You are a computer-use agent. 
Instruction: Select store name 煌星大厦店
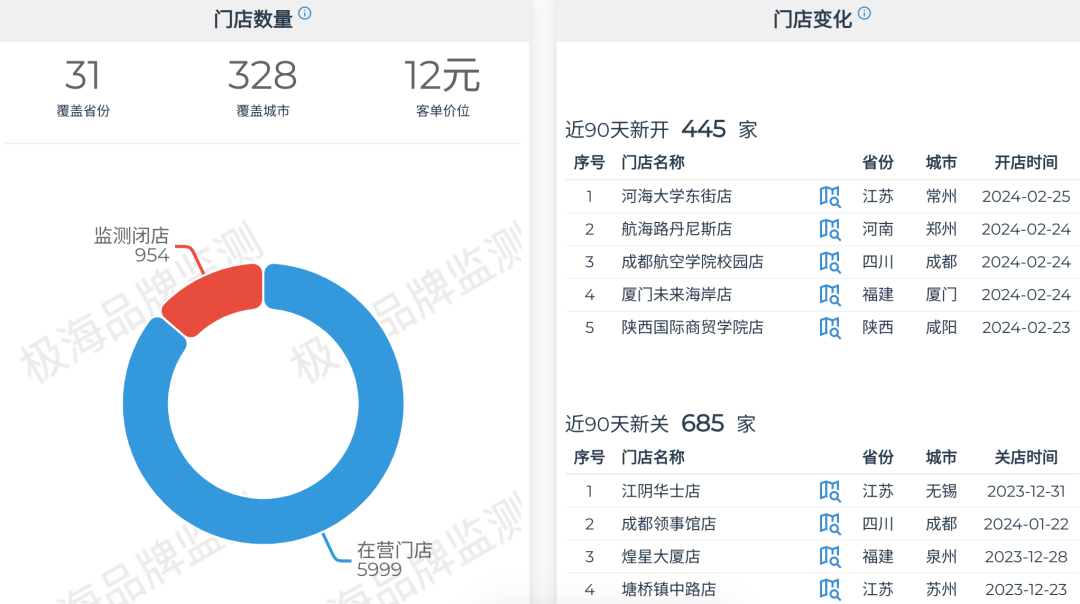click(x=661, y=556)
